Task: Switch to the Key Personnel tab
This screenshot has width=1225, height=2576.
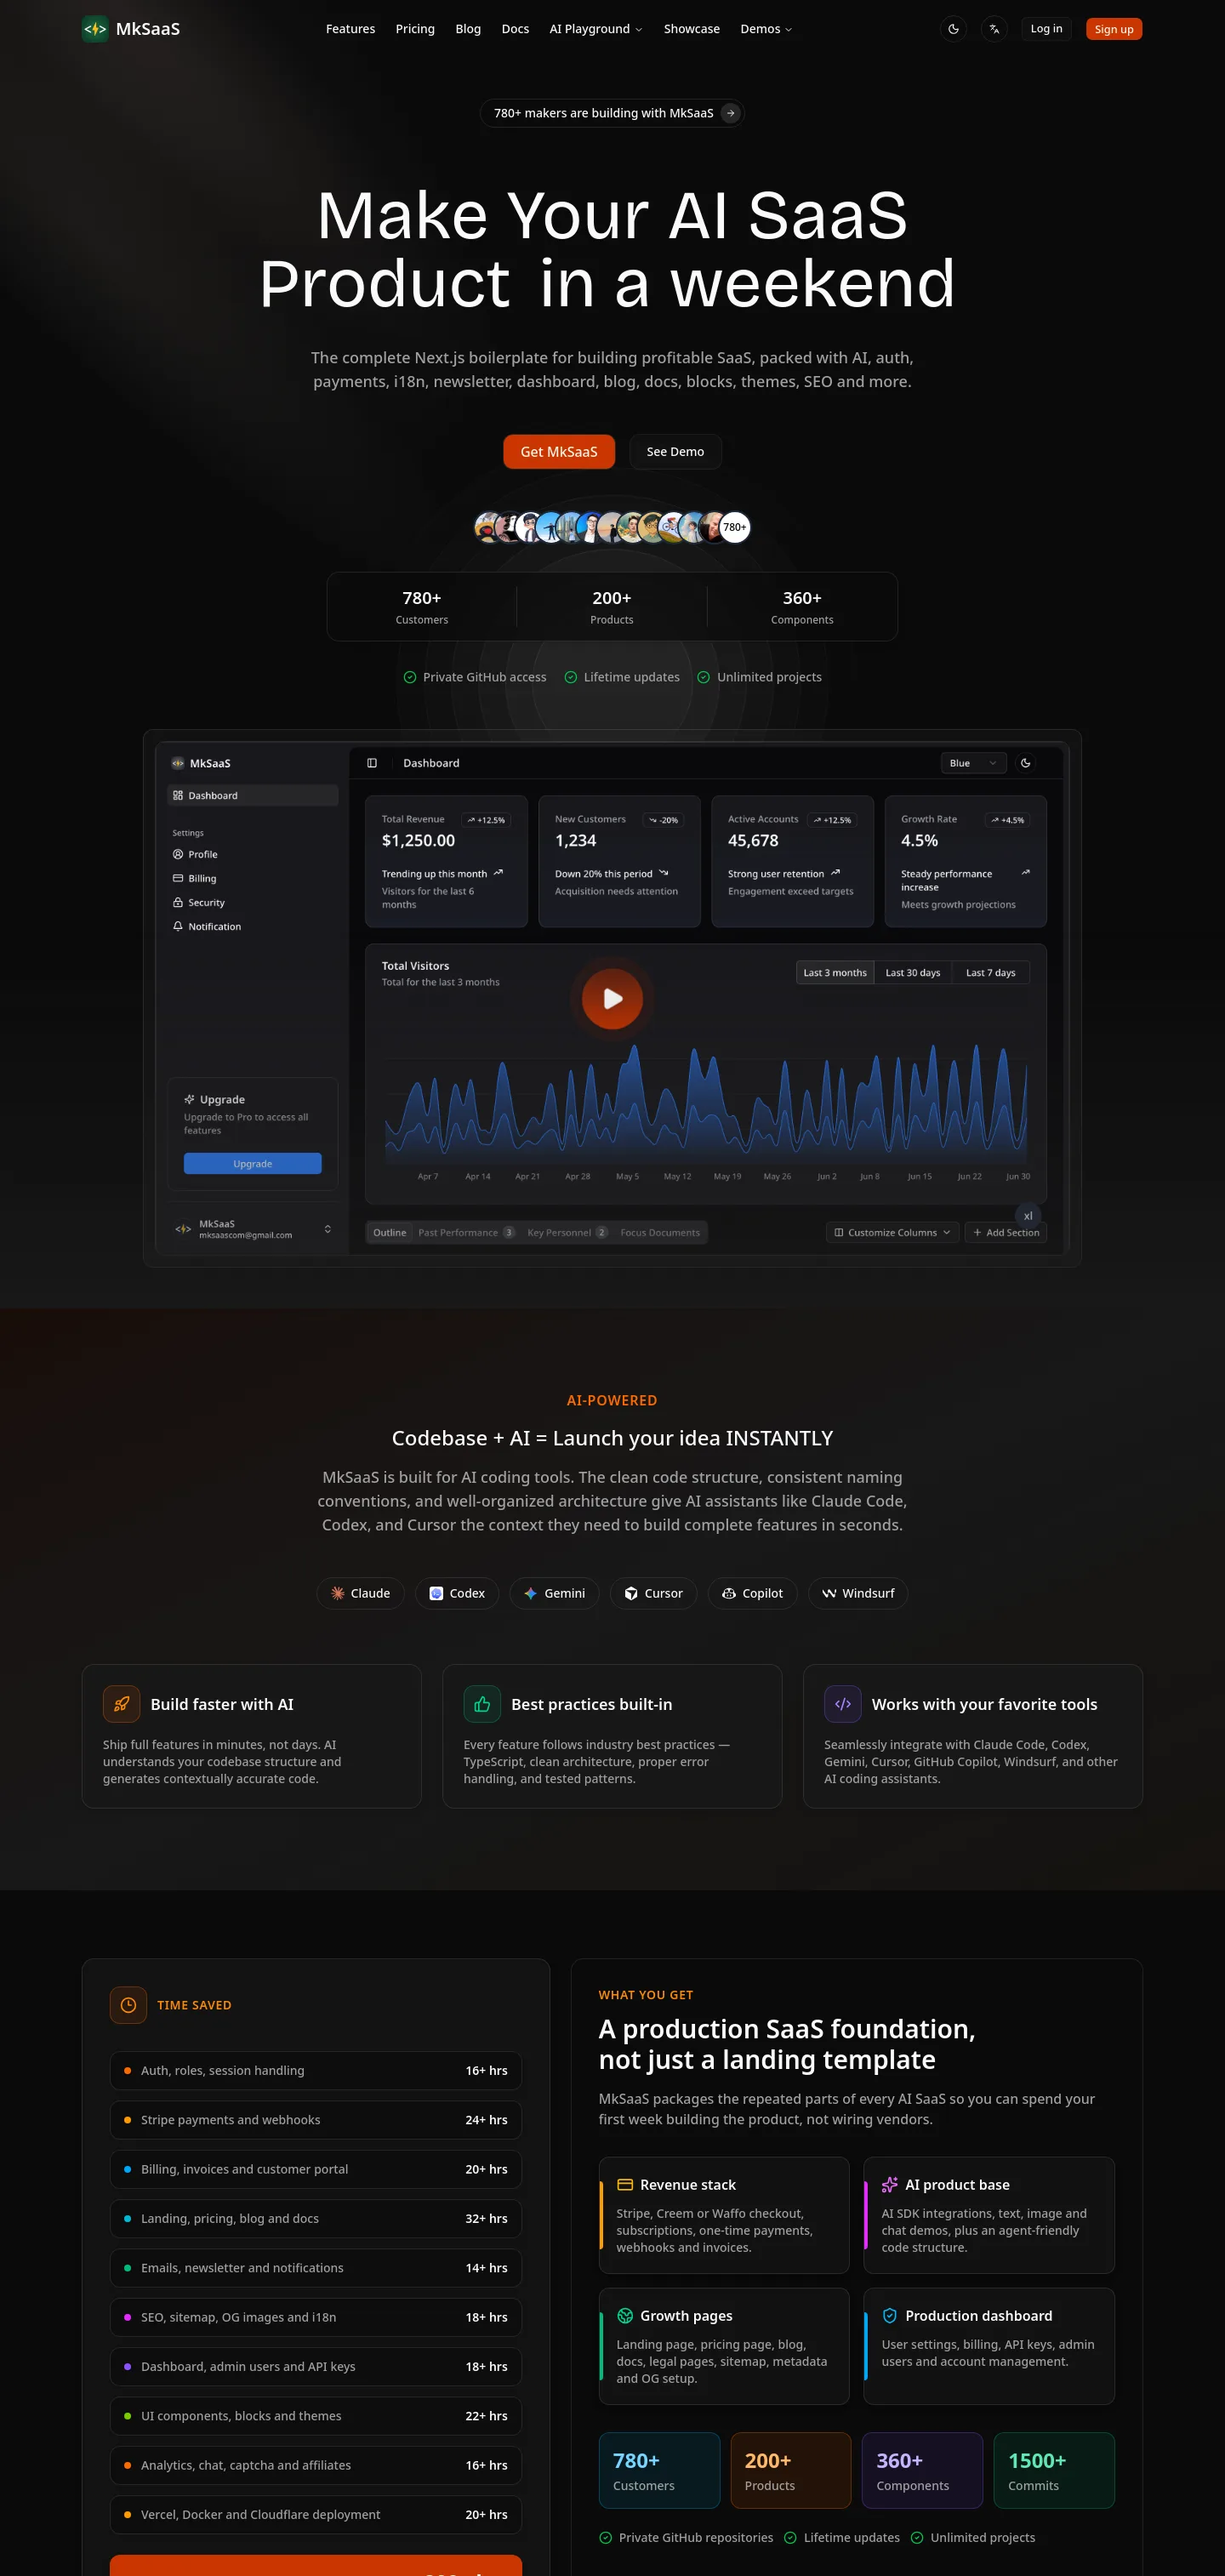Action: coord(567,1232)
